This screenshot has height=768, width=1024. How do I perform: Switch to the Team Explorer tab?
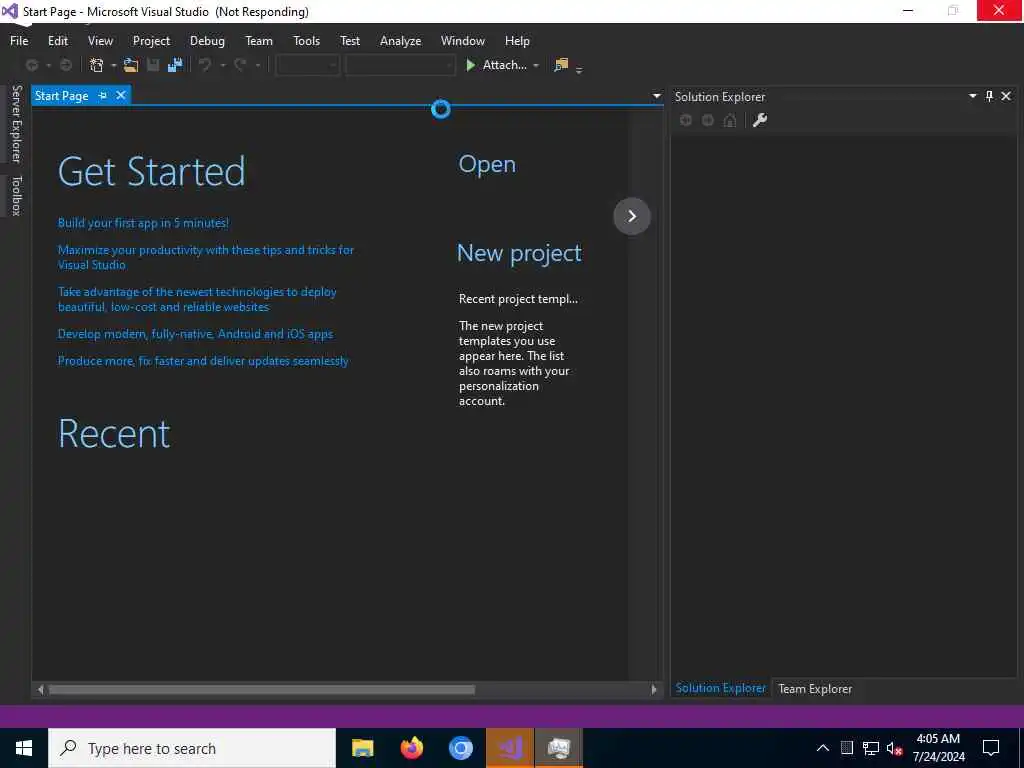(x=814, y=688)
